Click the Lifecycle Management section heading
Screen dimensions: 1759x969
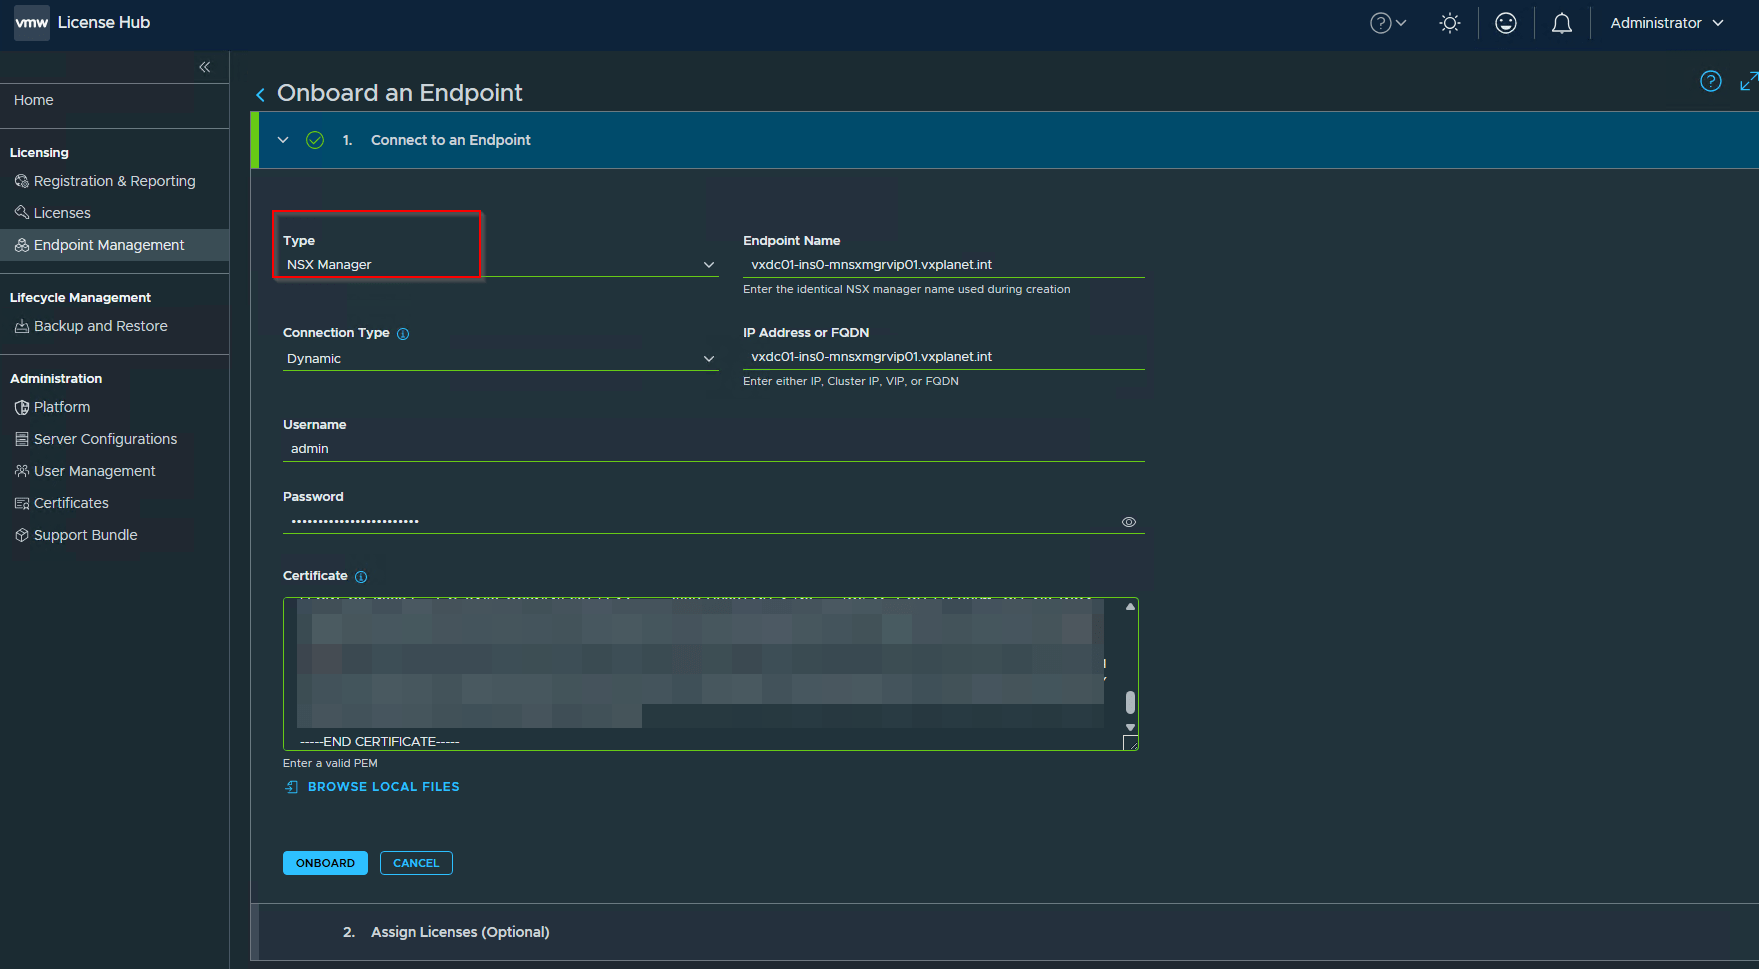80,298
